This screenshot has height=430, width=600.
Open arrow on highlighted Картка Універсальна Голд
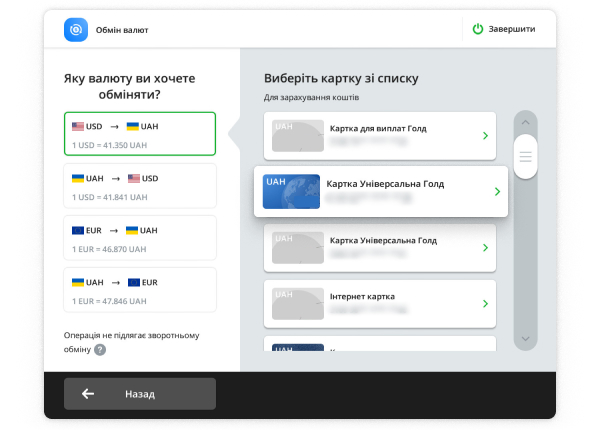coord(497,191)
